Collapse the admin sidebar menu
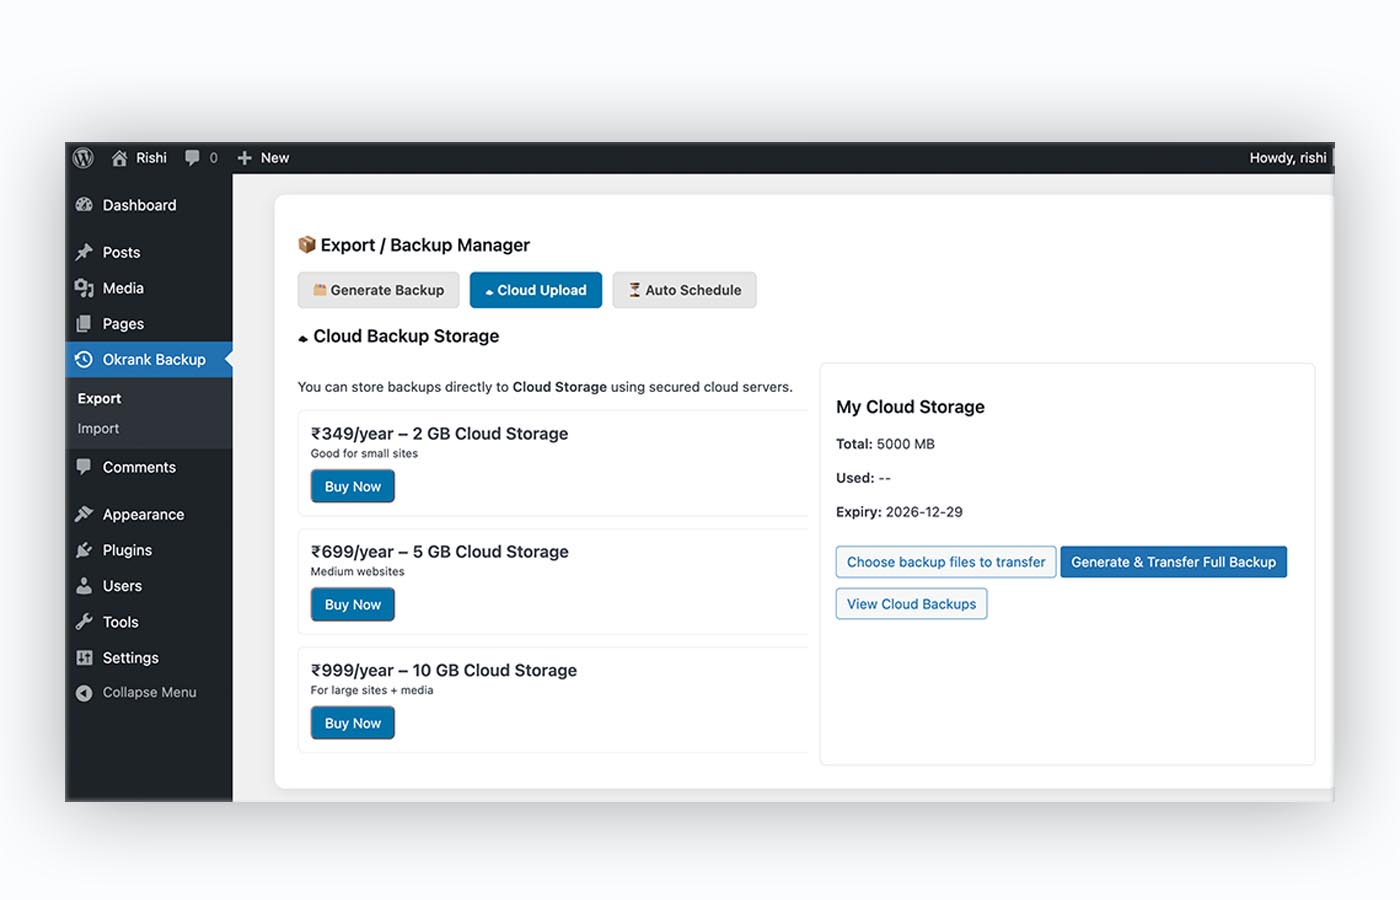 point(84,691)
